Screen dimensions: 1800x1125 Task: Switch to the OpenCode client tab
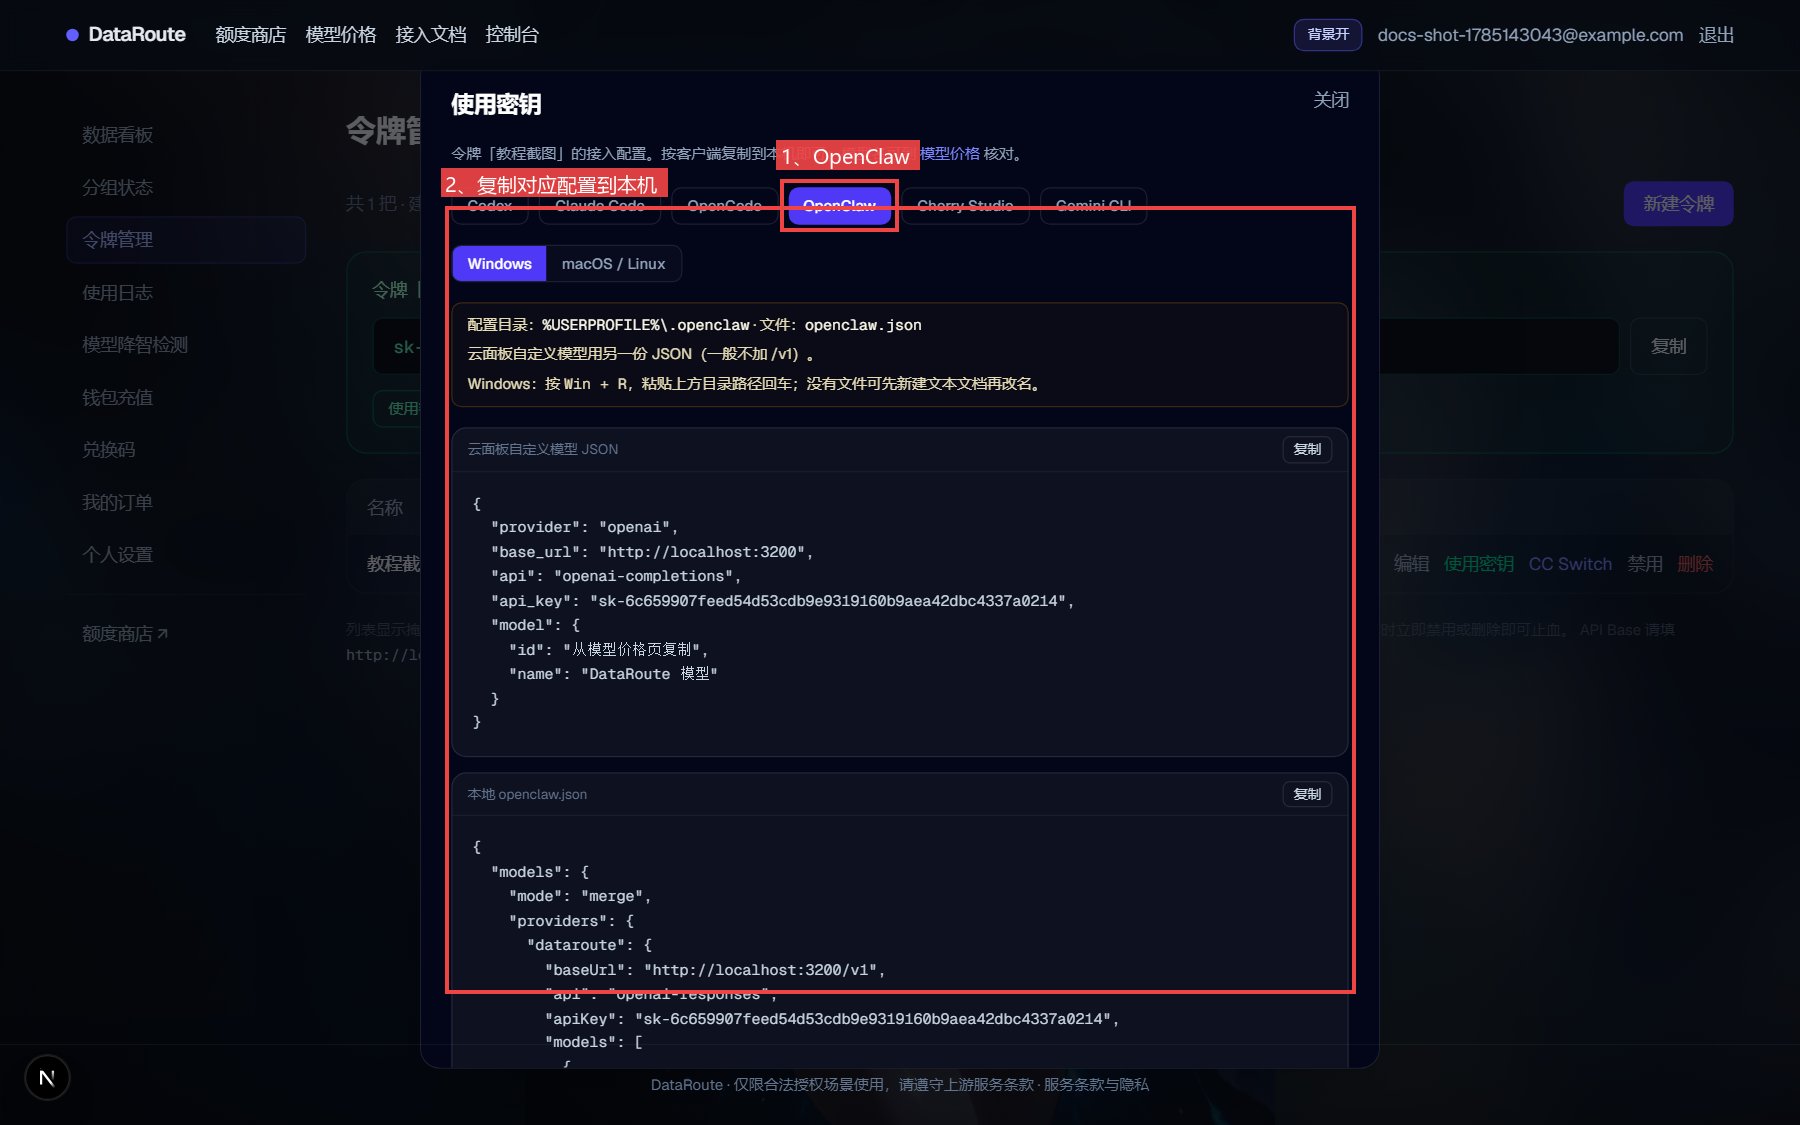(x=724, y=206)
